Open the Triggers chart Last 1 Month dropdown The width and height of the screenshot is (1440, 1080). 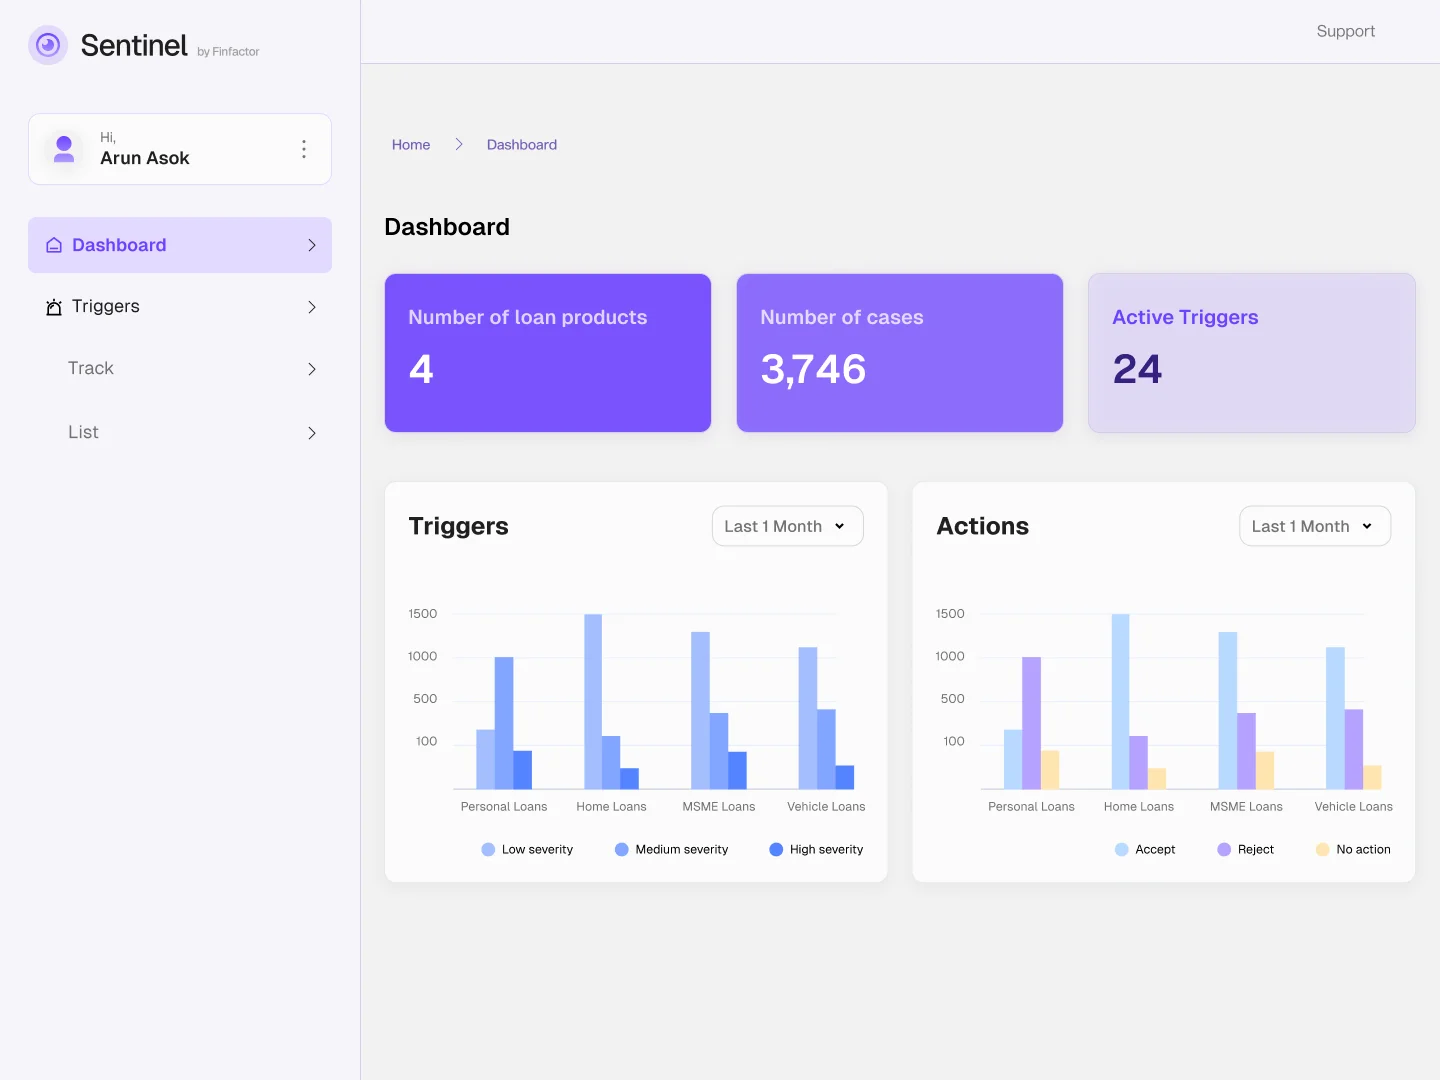point(787,526)
